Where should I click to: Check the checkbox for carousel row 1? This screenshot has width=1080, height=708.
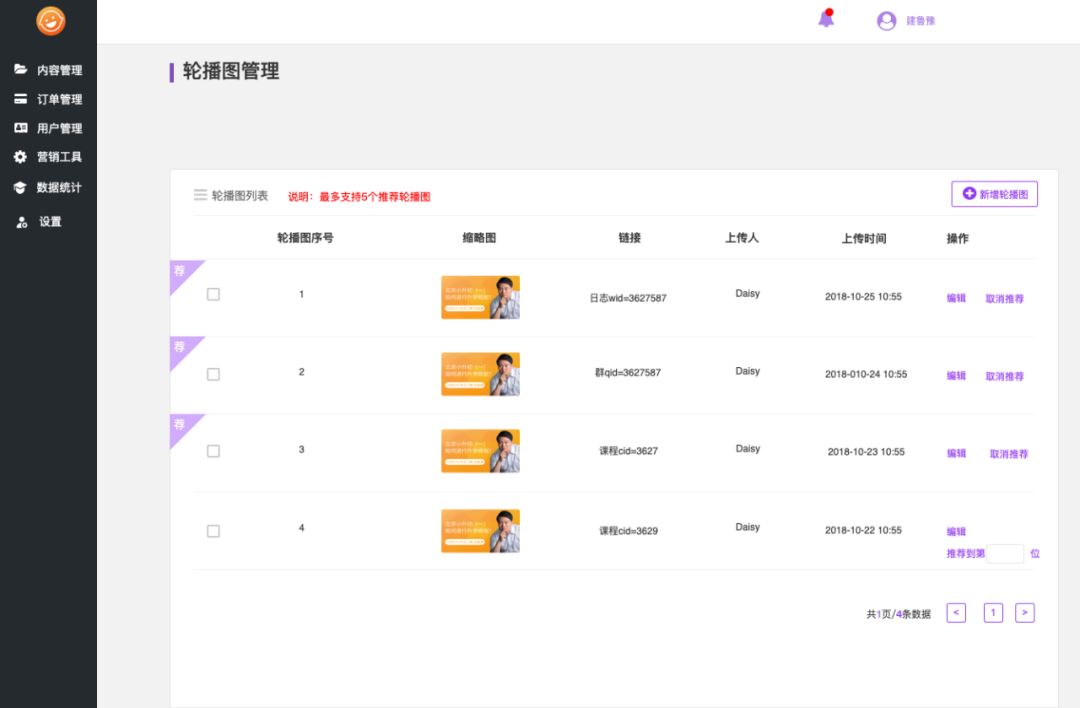[213, 294]
